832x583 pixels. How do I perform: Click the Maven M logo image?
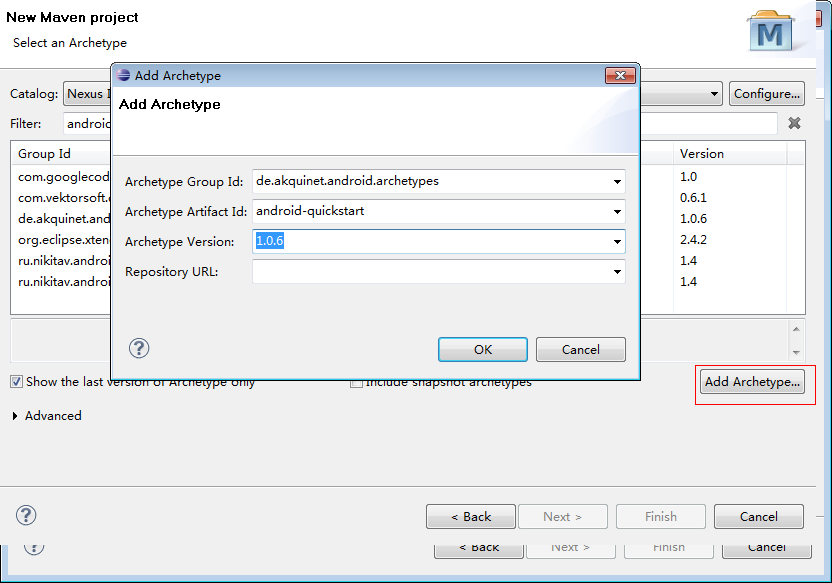[x=771, y=32]
